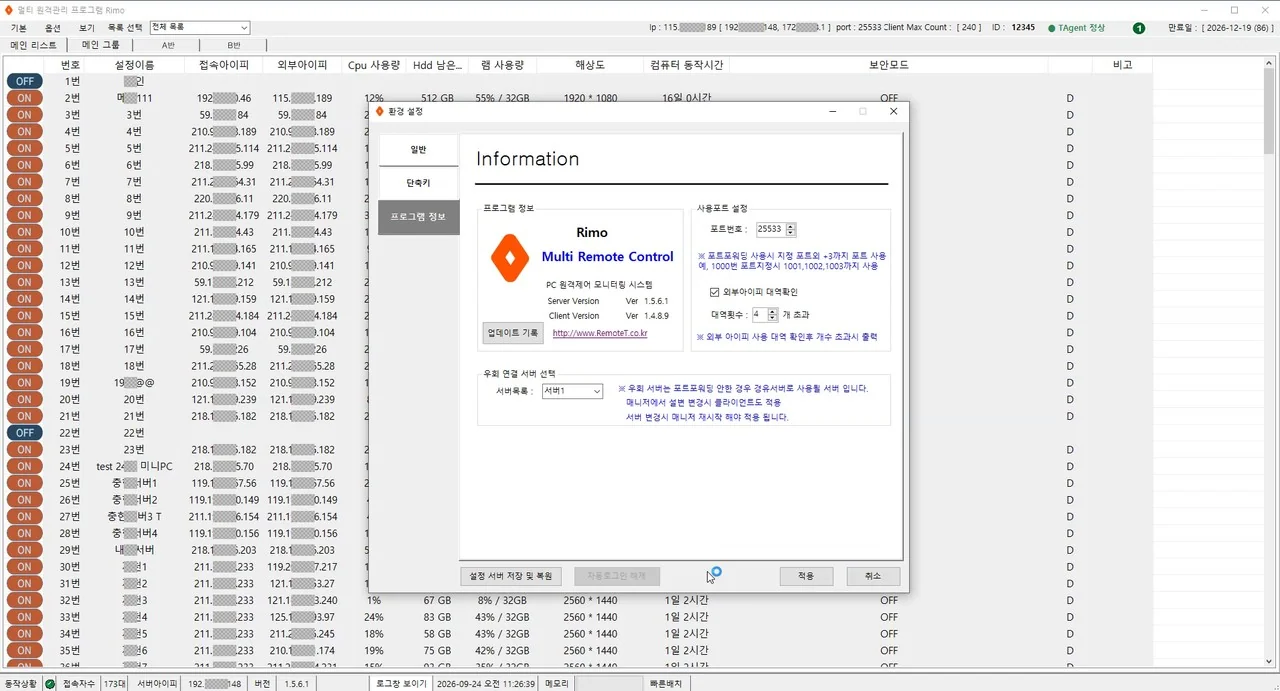
Task: Toggle the ON switch for row 29번
Action: tap(24, 550)
